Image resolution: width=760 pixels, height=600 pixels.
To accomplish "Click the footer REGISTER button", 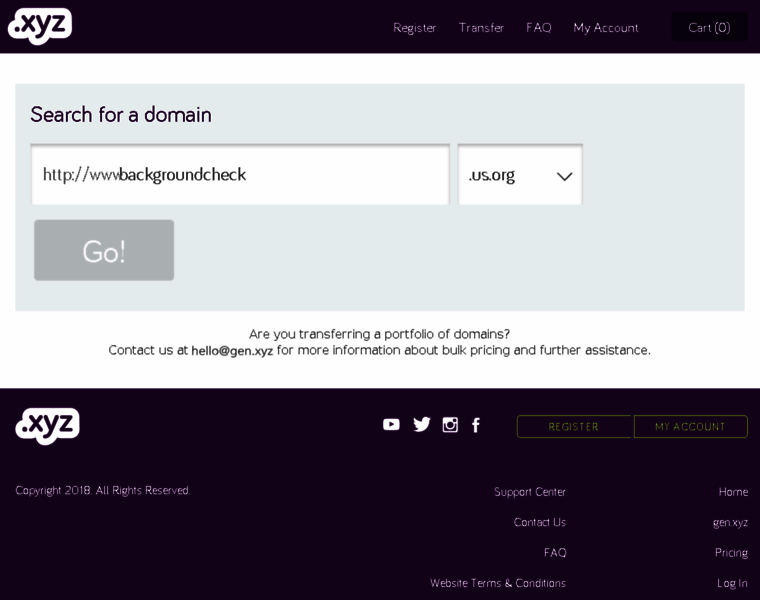I will click(574, 427).
